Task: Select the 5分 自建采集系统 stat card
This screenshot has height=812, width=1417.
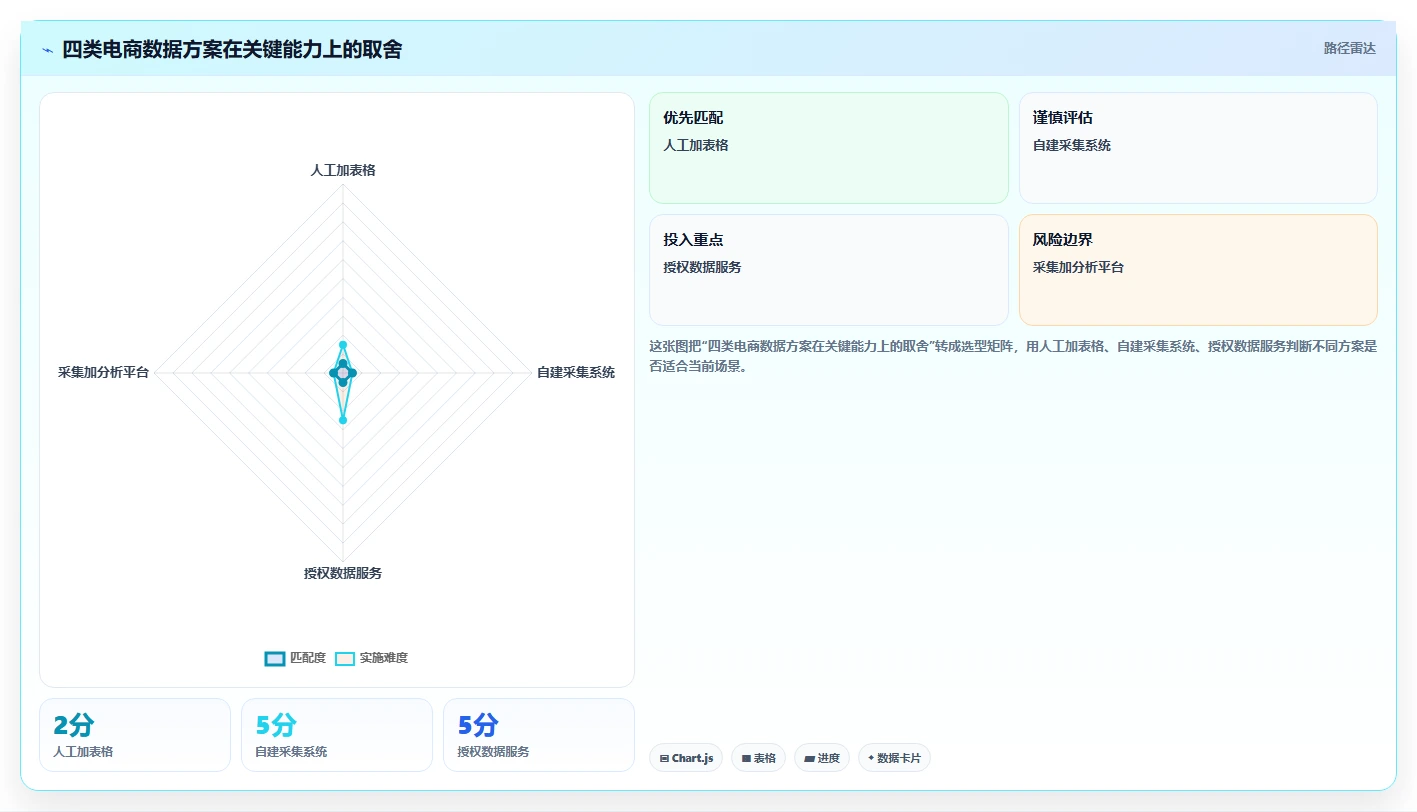Action: (x=337, y=735)
